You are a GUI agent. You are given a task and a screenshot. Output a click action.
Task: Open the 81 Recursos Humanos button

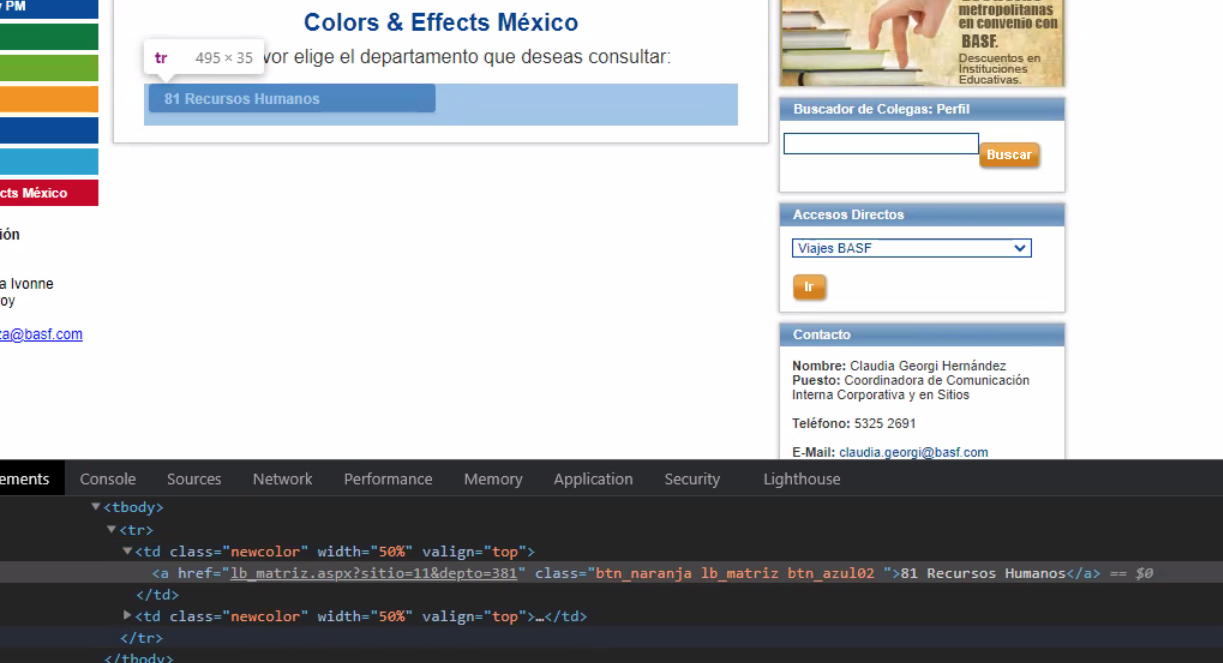click(292, 98)
